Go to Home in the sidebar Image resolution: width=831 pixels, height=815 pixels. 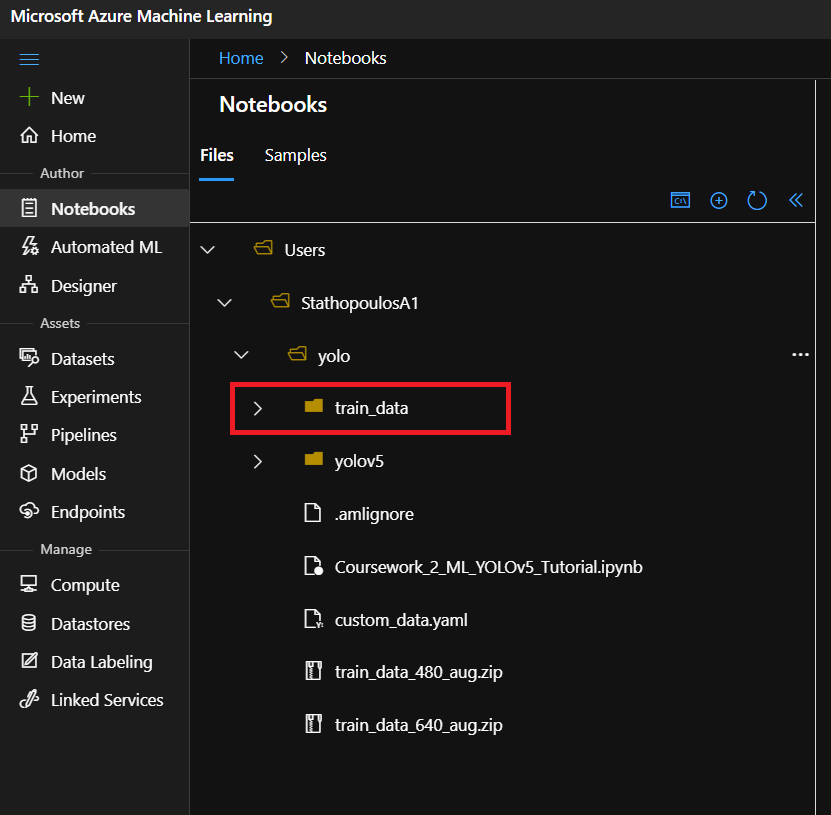74,136
